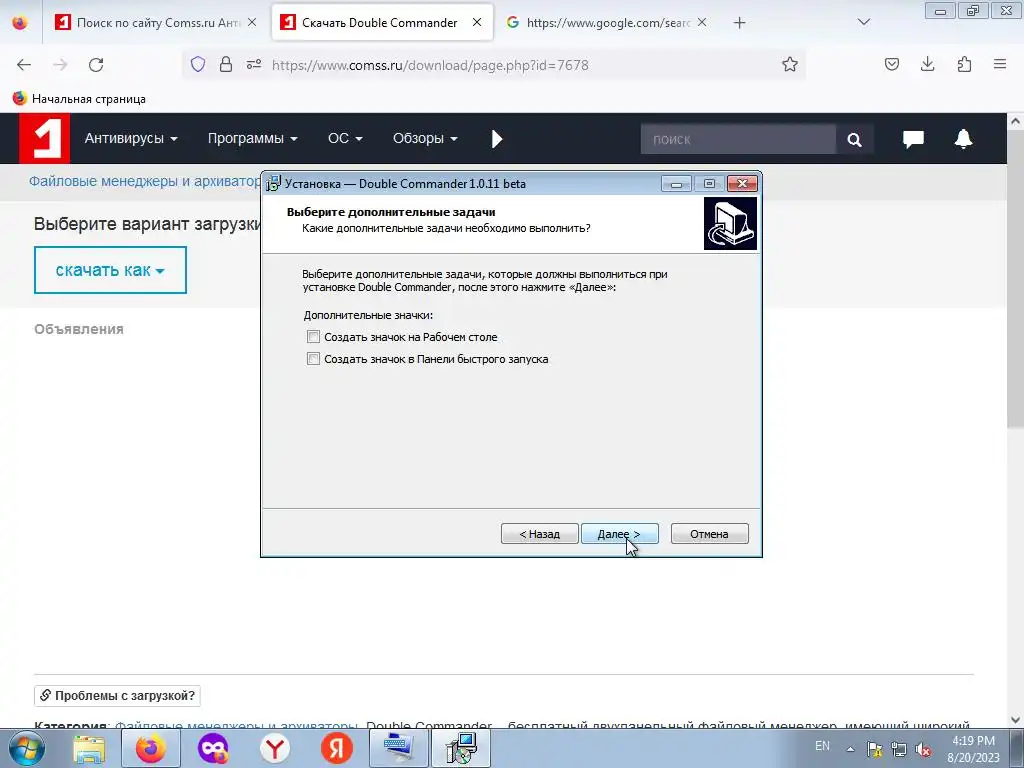
Task: Click the Firefox taskbar icon
Action: (x=151, y=748)
